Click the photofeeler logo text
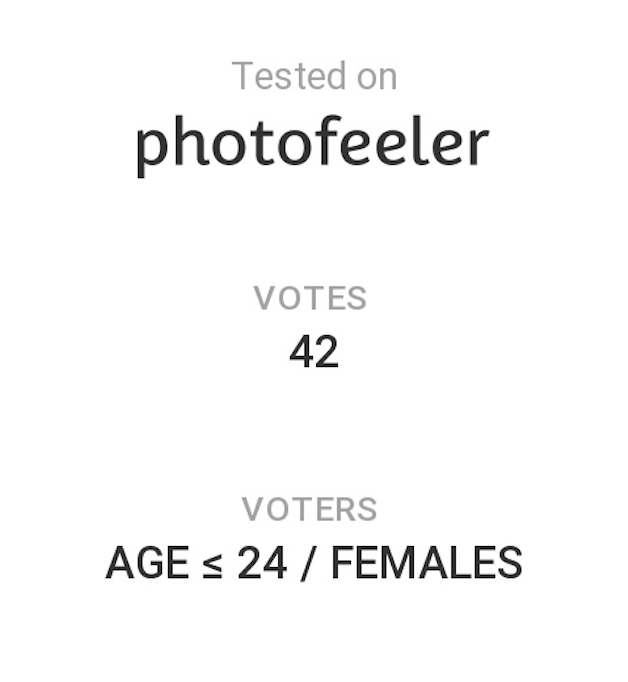Viewport: 628px width, 682px height. [313, 145]
